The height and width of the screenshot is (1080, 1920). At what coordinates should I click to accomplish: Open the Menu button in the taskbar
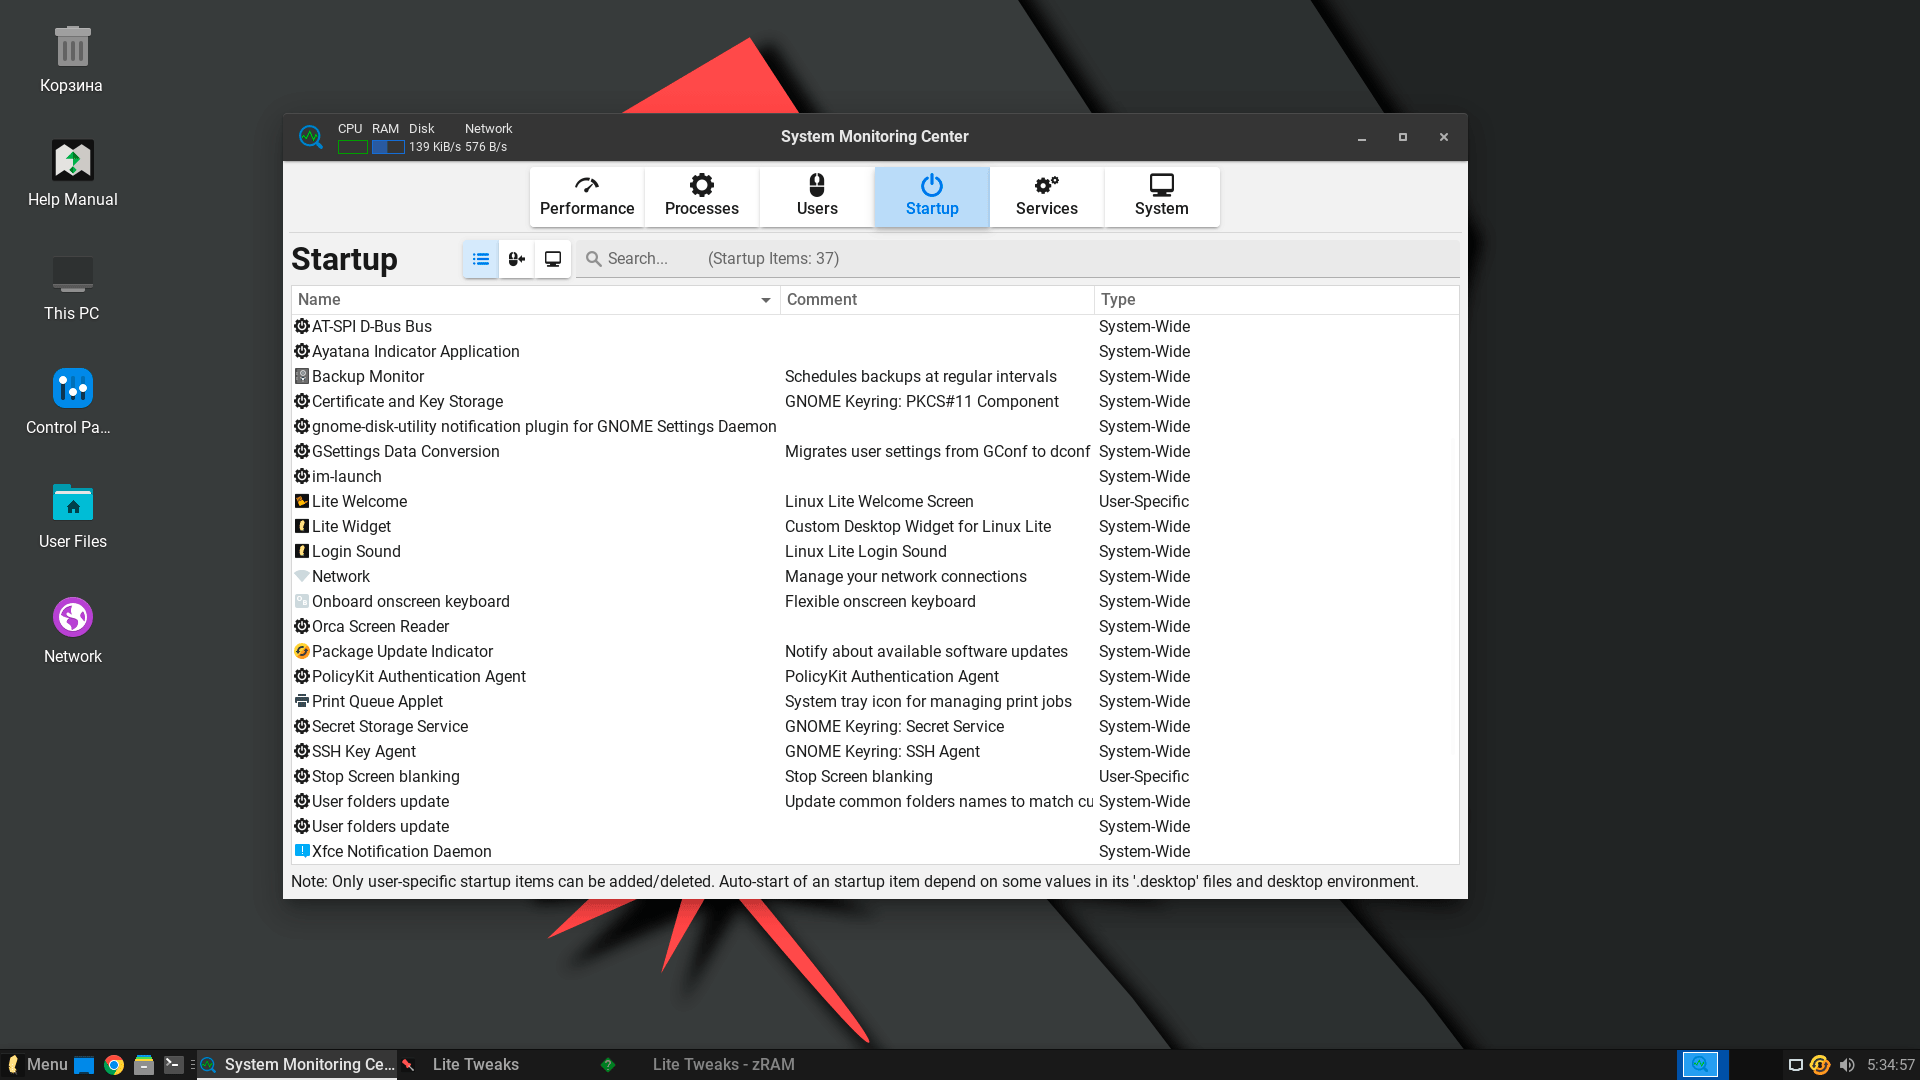38,1064
